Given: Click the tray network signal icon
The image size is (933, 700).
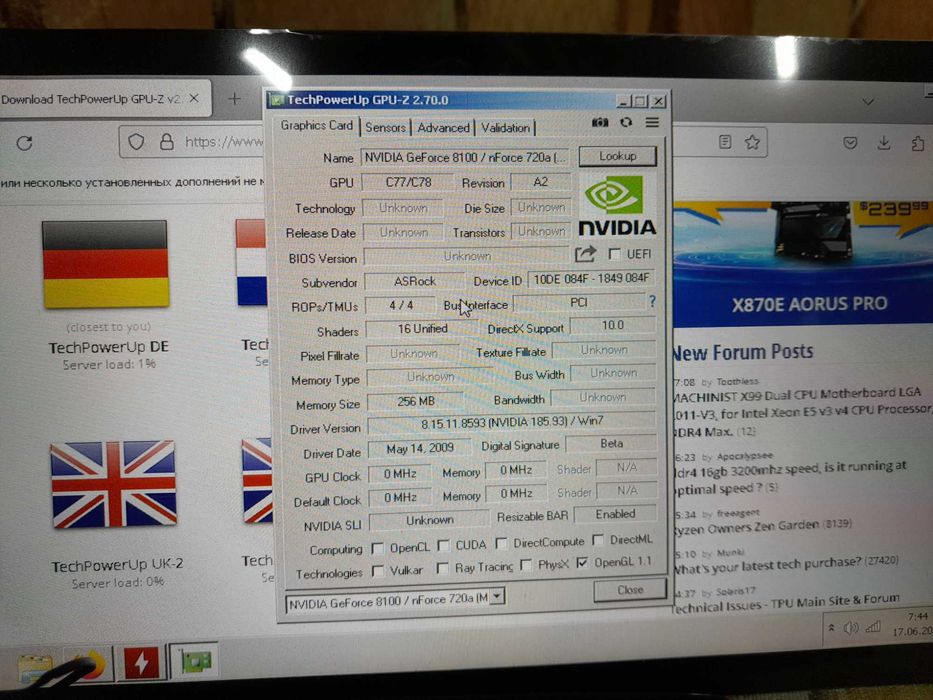Looking at the screenshot, I should pos(872,626).
